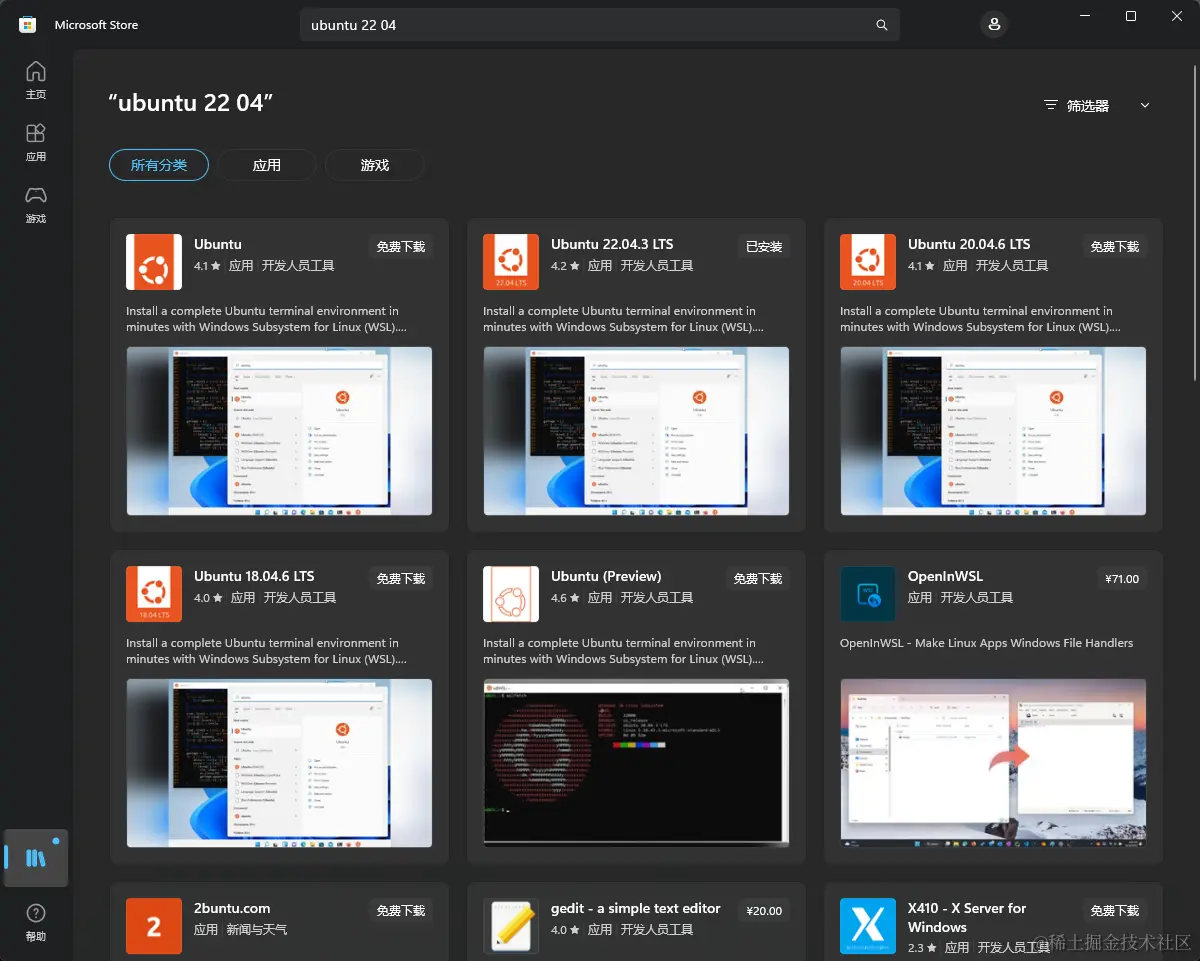Open the Help (帮助) sidebar icon
Screen dimensions: 1200x961
pyautogui.click(x=36, y=921)
